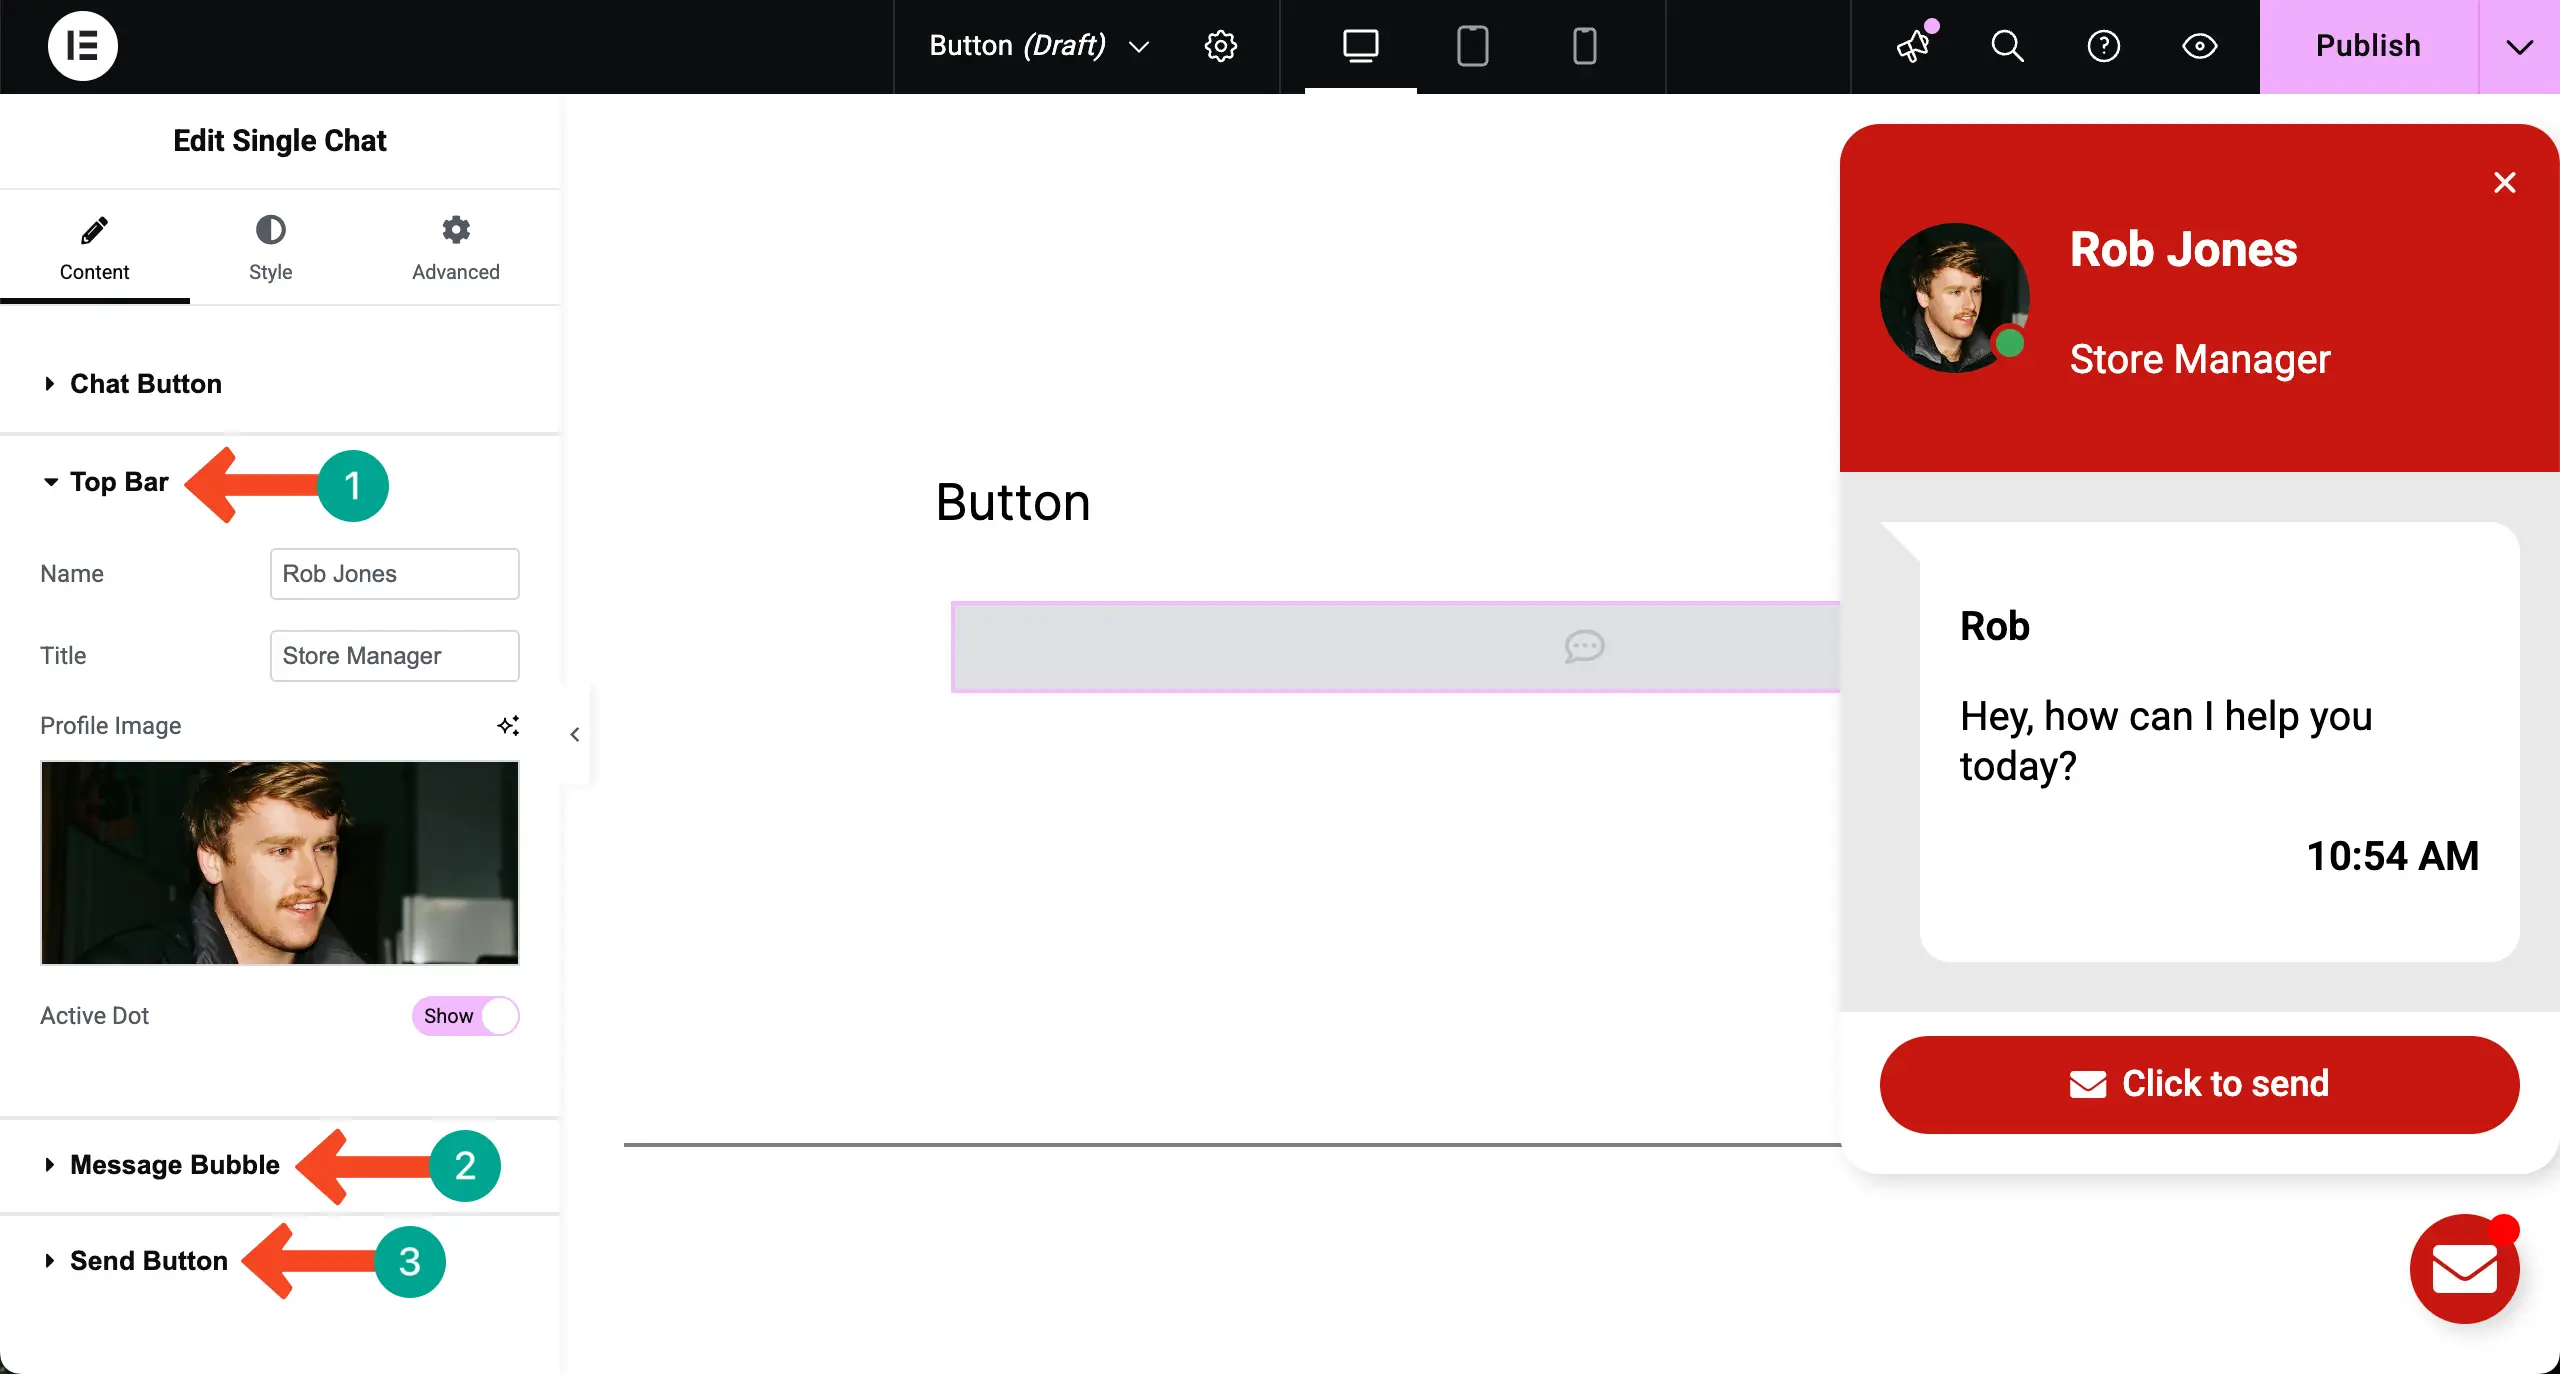The width and height of the screenshot is (2560, 1374).
Task: Generate profile image with AI sparkle icon
Action: click(508, 725)
